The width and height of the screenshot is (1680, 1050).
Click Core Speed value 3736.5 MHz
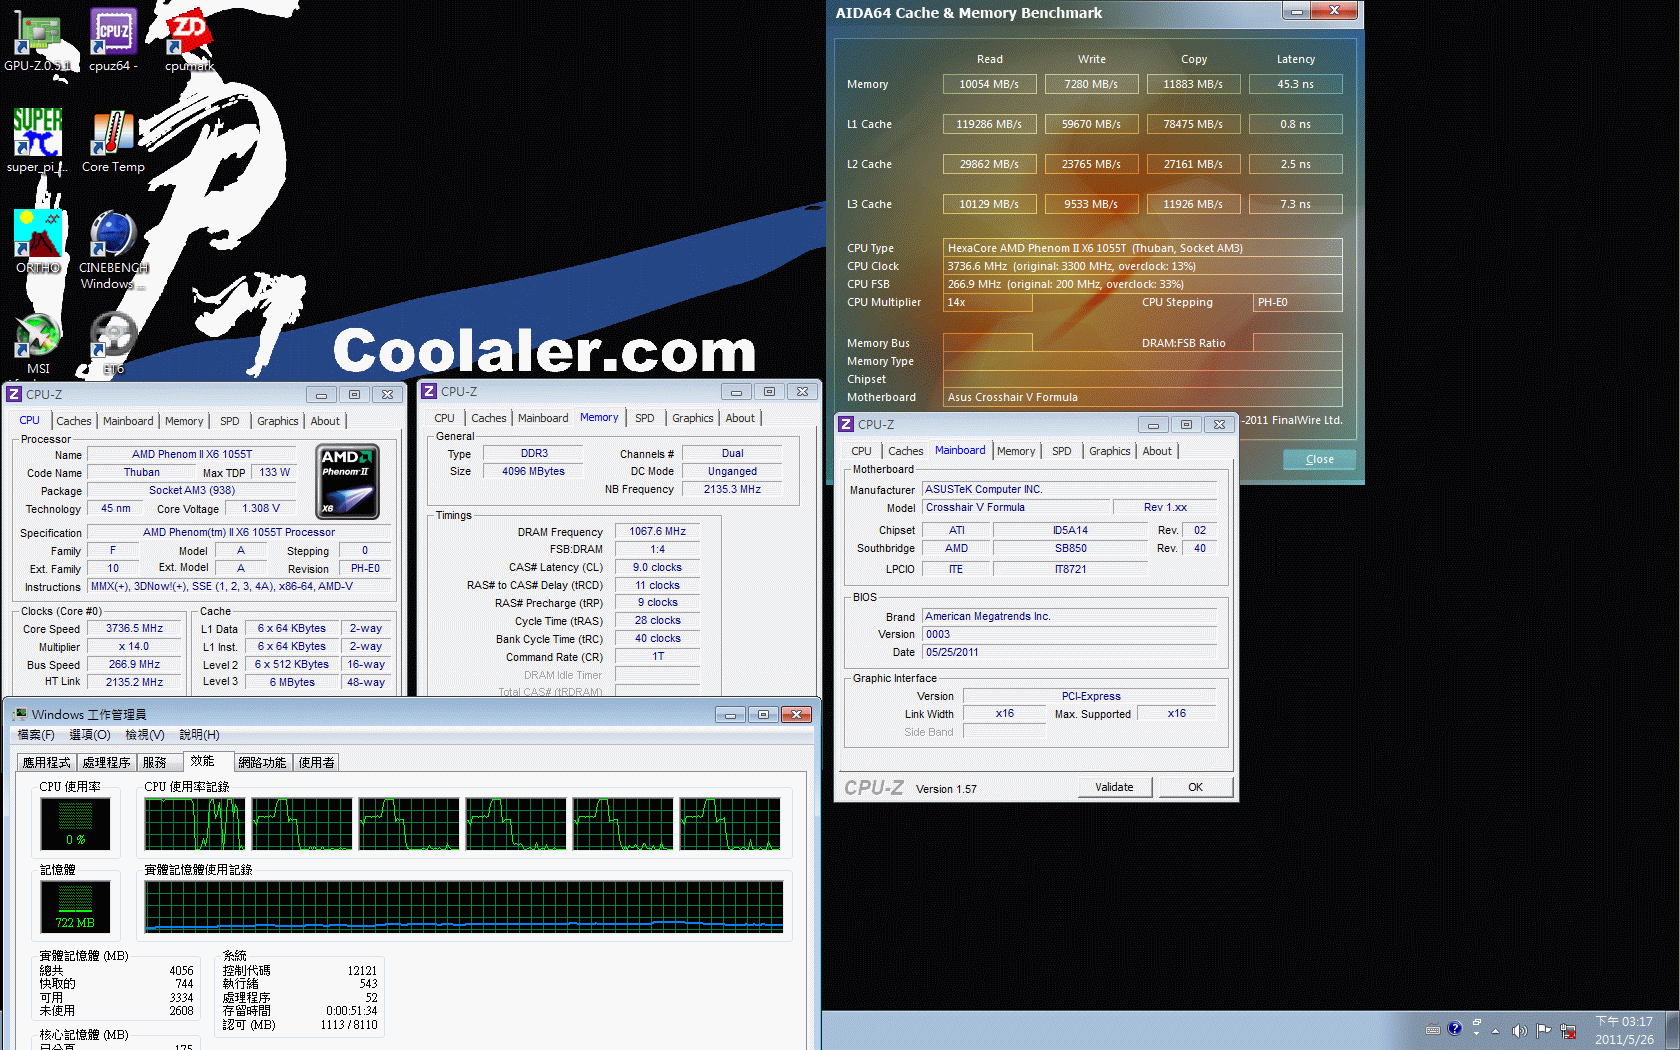click(135, 629)
